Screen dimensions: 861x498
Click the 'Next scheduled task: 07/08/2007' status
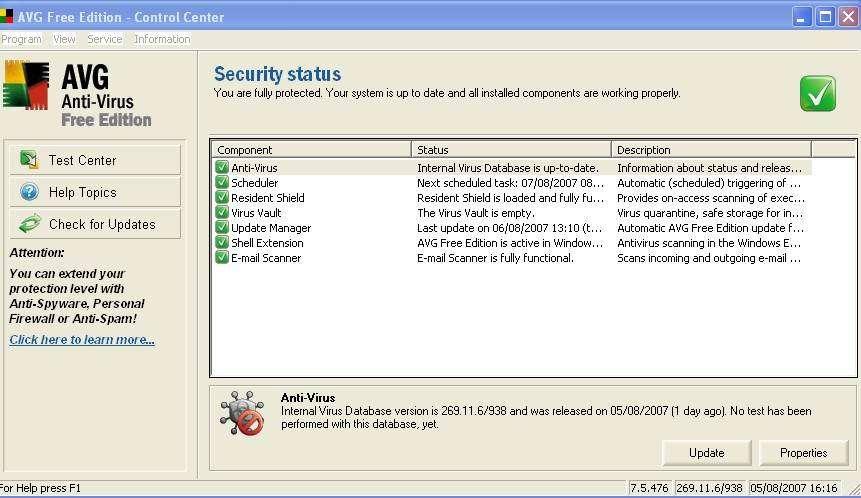point(510,183)
